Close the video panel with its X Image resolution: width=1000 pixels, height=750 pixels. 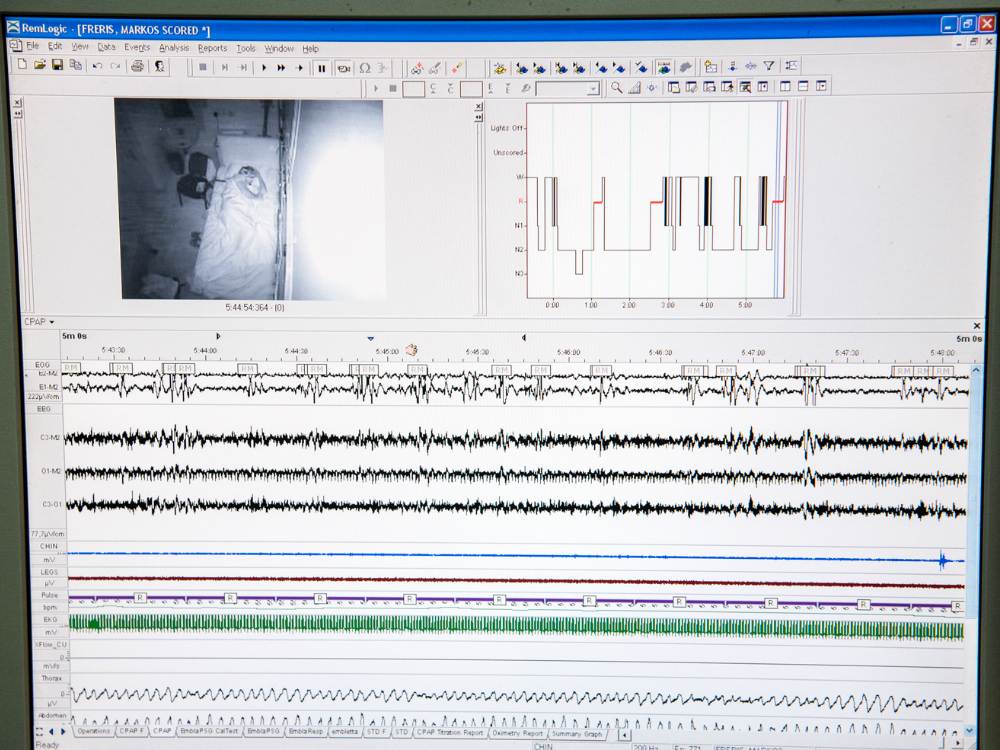point(17,102)
